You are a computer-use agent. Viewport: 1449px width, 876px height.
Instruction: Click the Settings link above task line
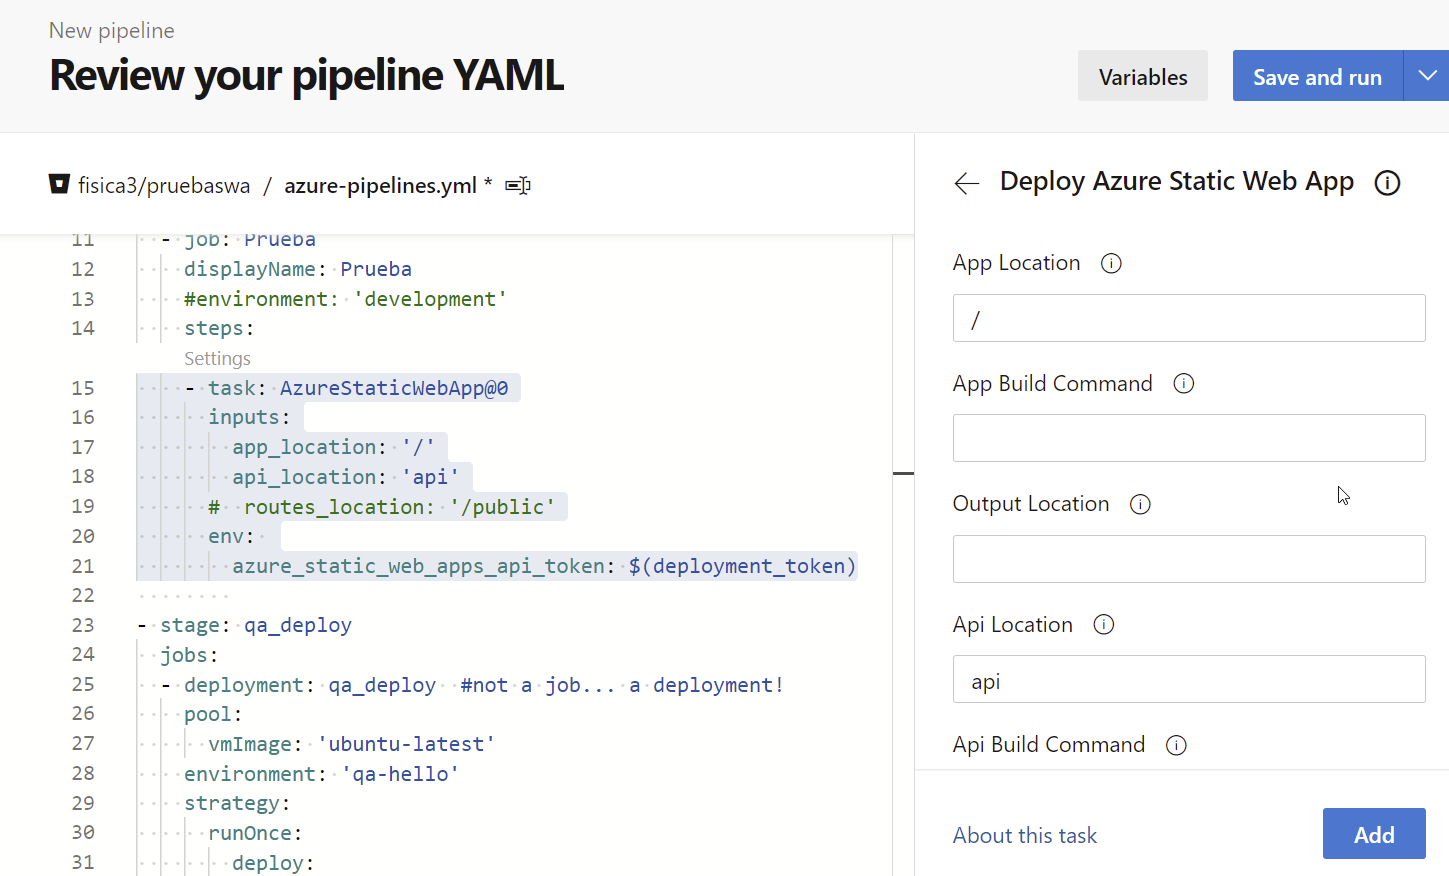217,358
